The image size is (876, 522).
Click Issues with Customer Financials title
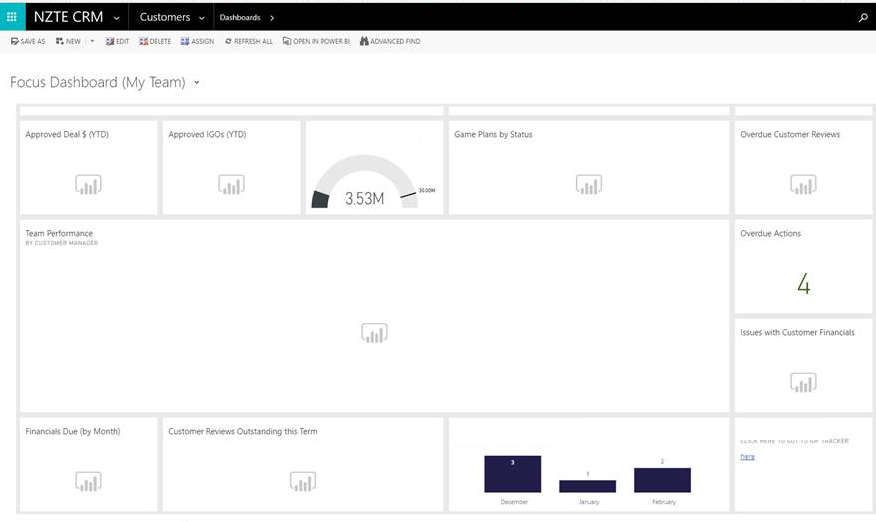click(x=797, y=332)
